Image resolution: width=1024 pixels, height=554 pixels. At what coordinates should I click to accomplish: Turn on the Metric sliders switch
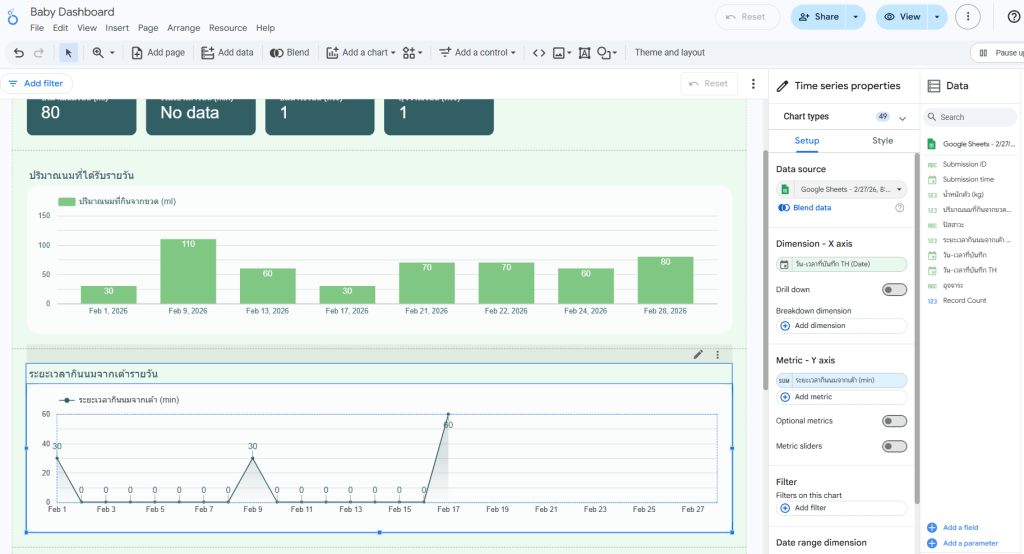[894, 446]
